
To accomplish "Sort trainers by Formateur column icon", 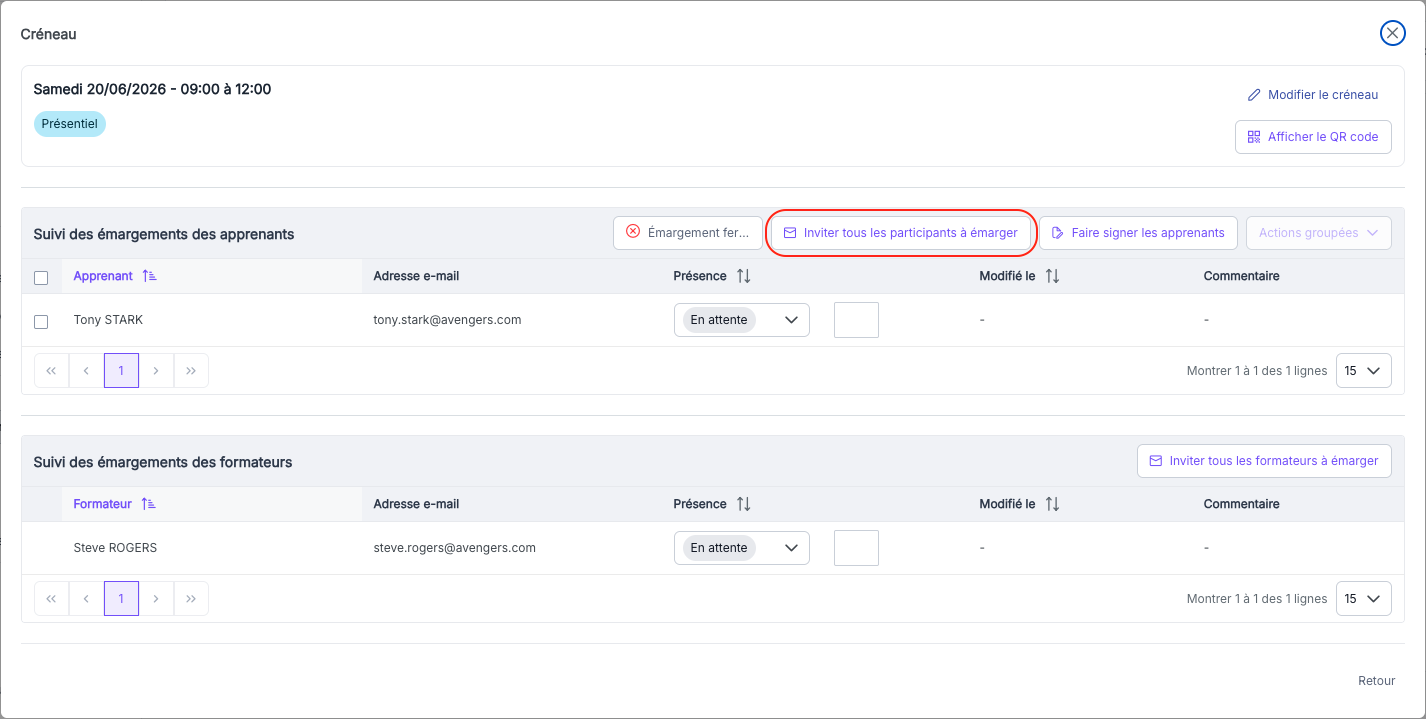I will tap(149, 504).
